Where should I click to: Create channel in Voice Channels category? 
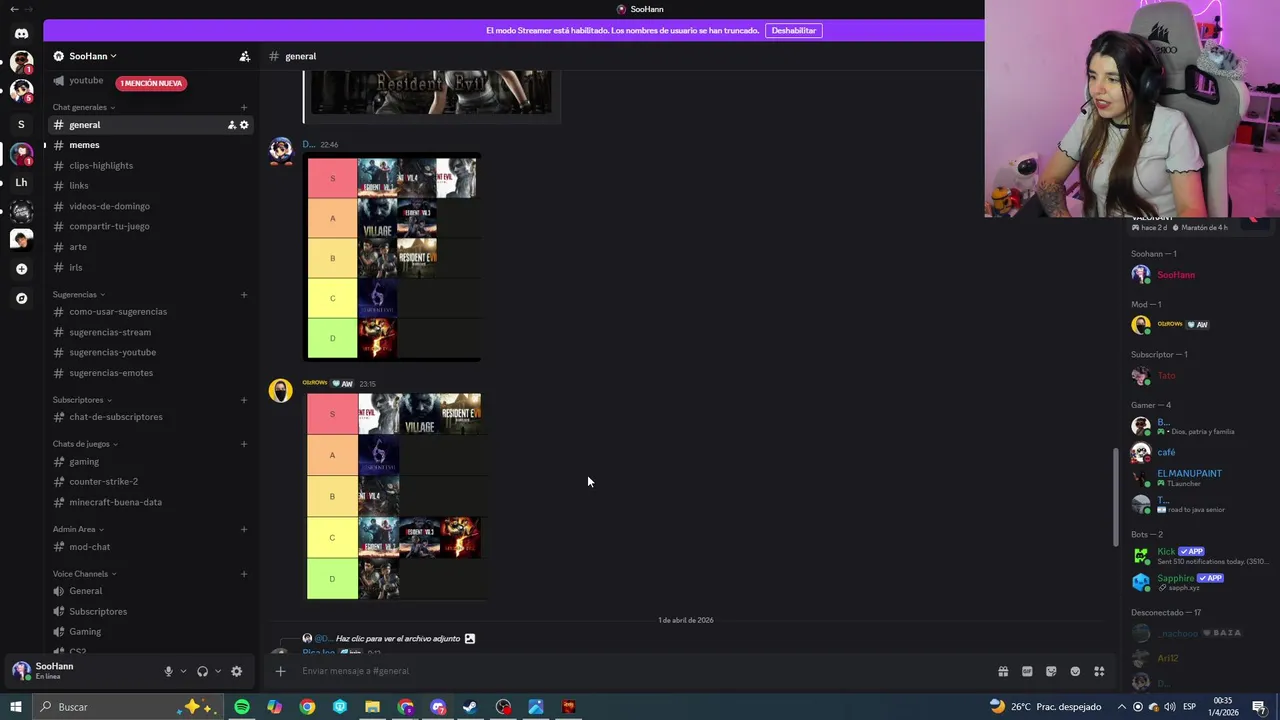point(244,574)
